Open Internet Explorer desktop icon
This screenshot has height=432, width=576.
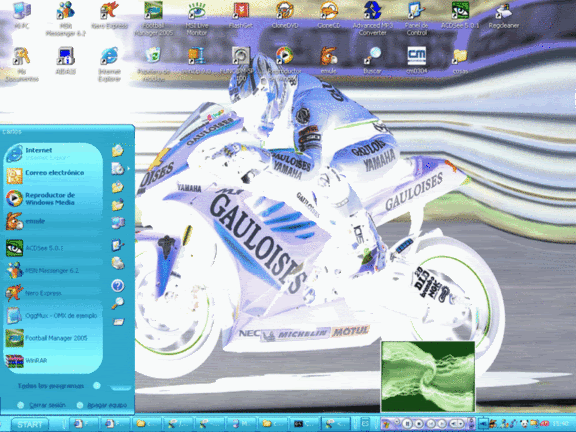[x=109, y=64]
